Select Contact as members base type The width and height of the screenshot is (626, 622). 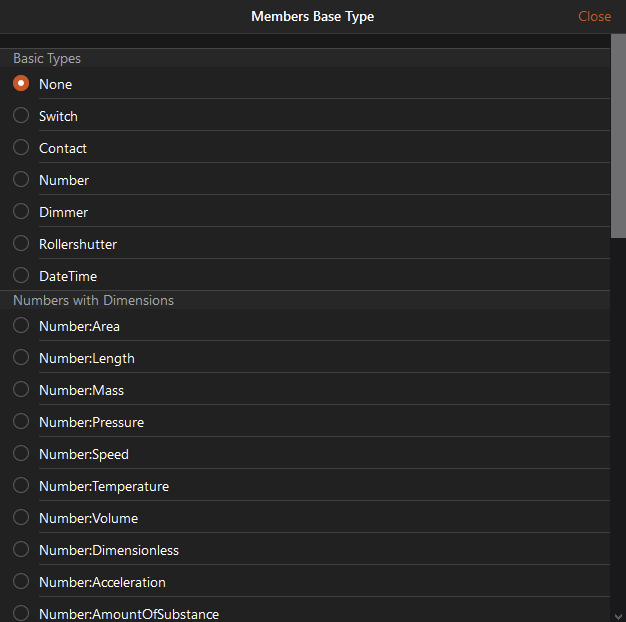click(21, 148)
